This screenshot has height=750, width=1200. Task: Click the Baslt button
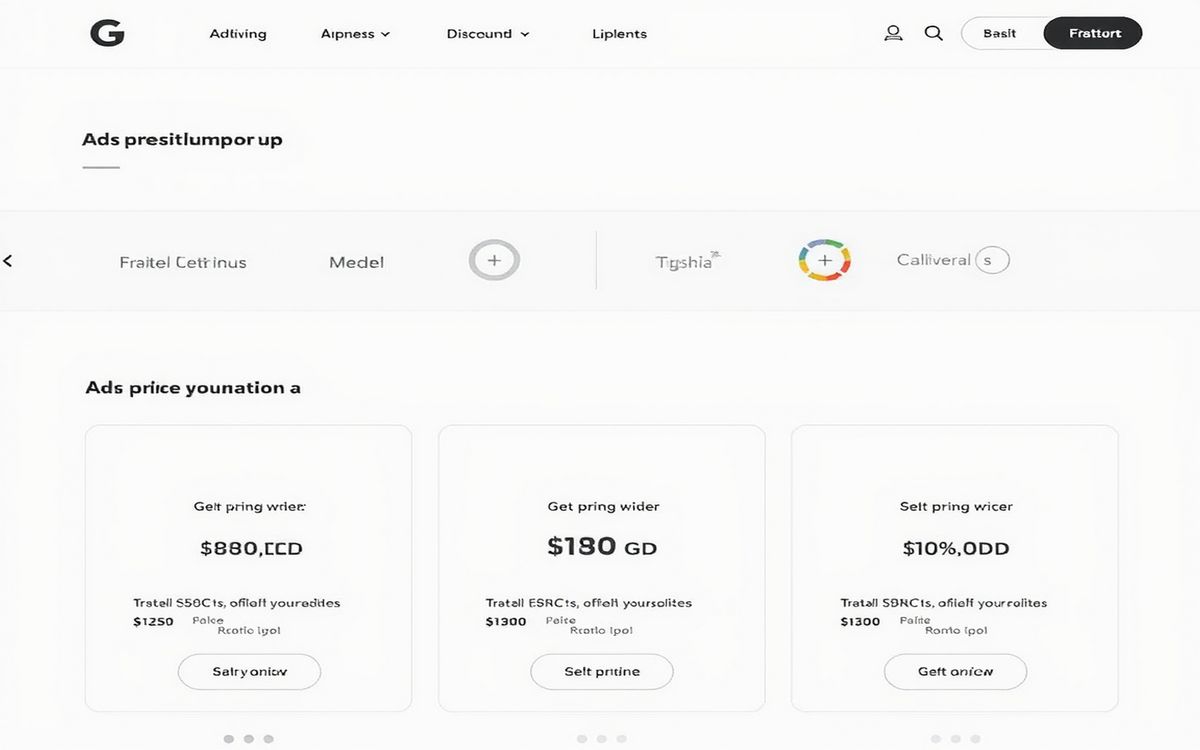point(1000,33)
